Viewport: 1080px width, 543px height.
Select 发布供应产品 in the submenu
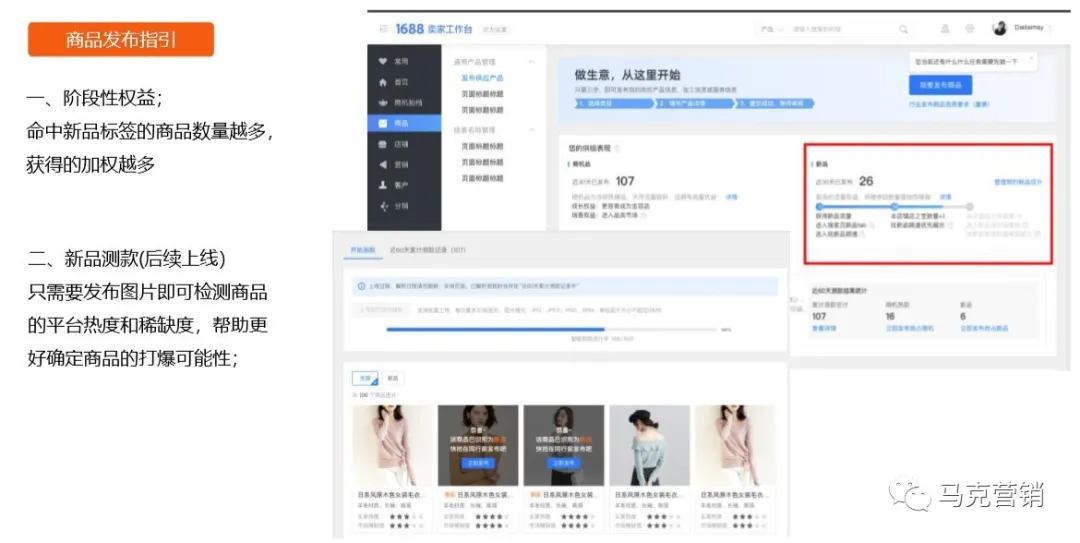pyautogui.click(x=482, y=78)
